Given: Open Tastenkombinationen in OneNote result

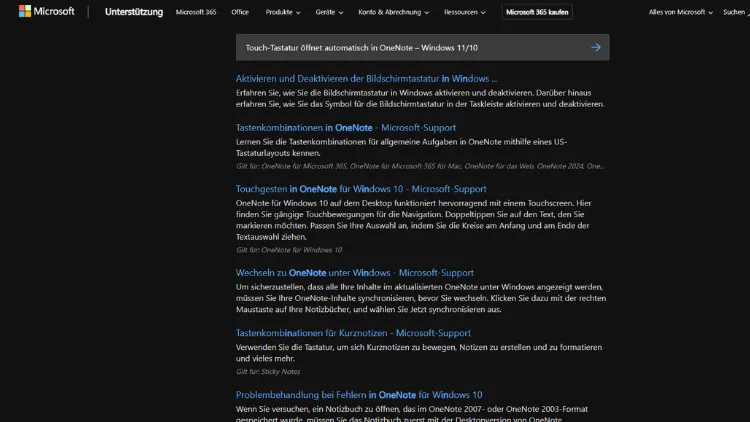Looking at the screenshot, I should [x=345, y=128].
